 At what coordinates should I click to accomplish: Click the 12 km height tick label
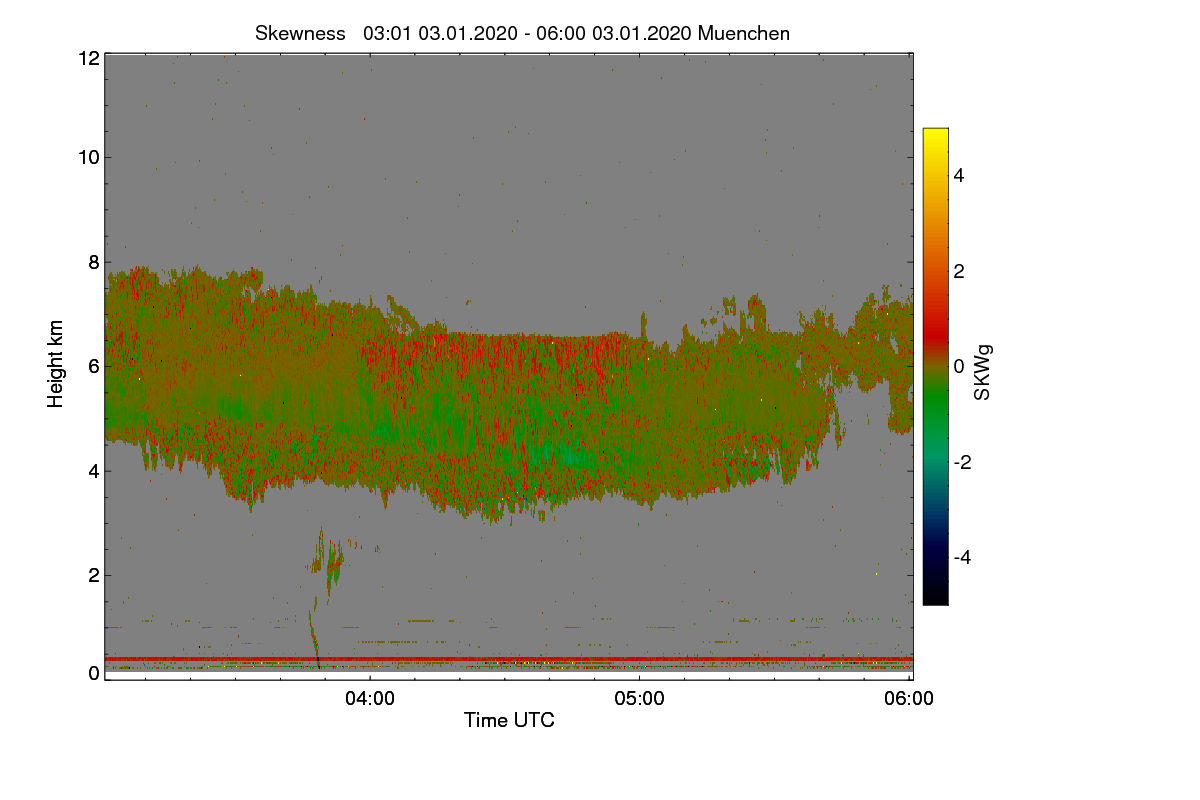(88, 58)
